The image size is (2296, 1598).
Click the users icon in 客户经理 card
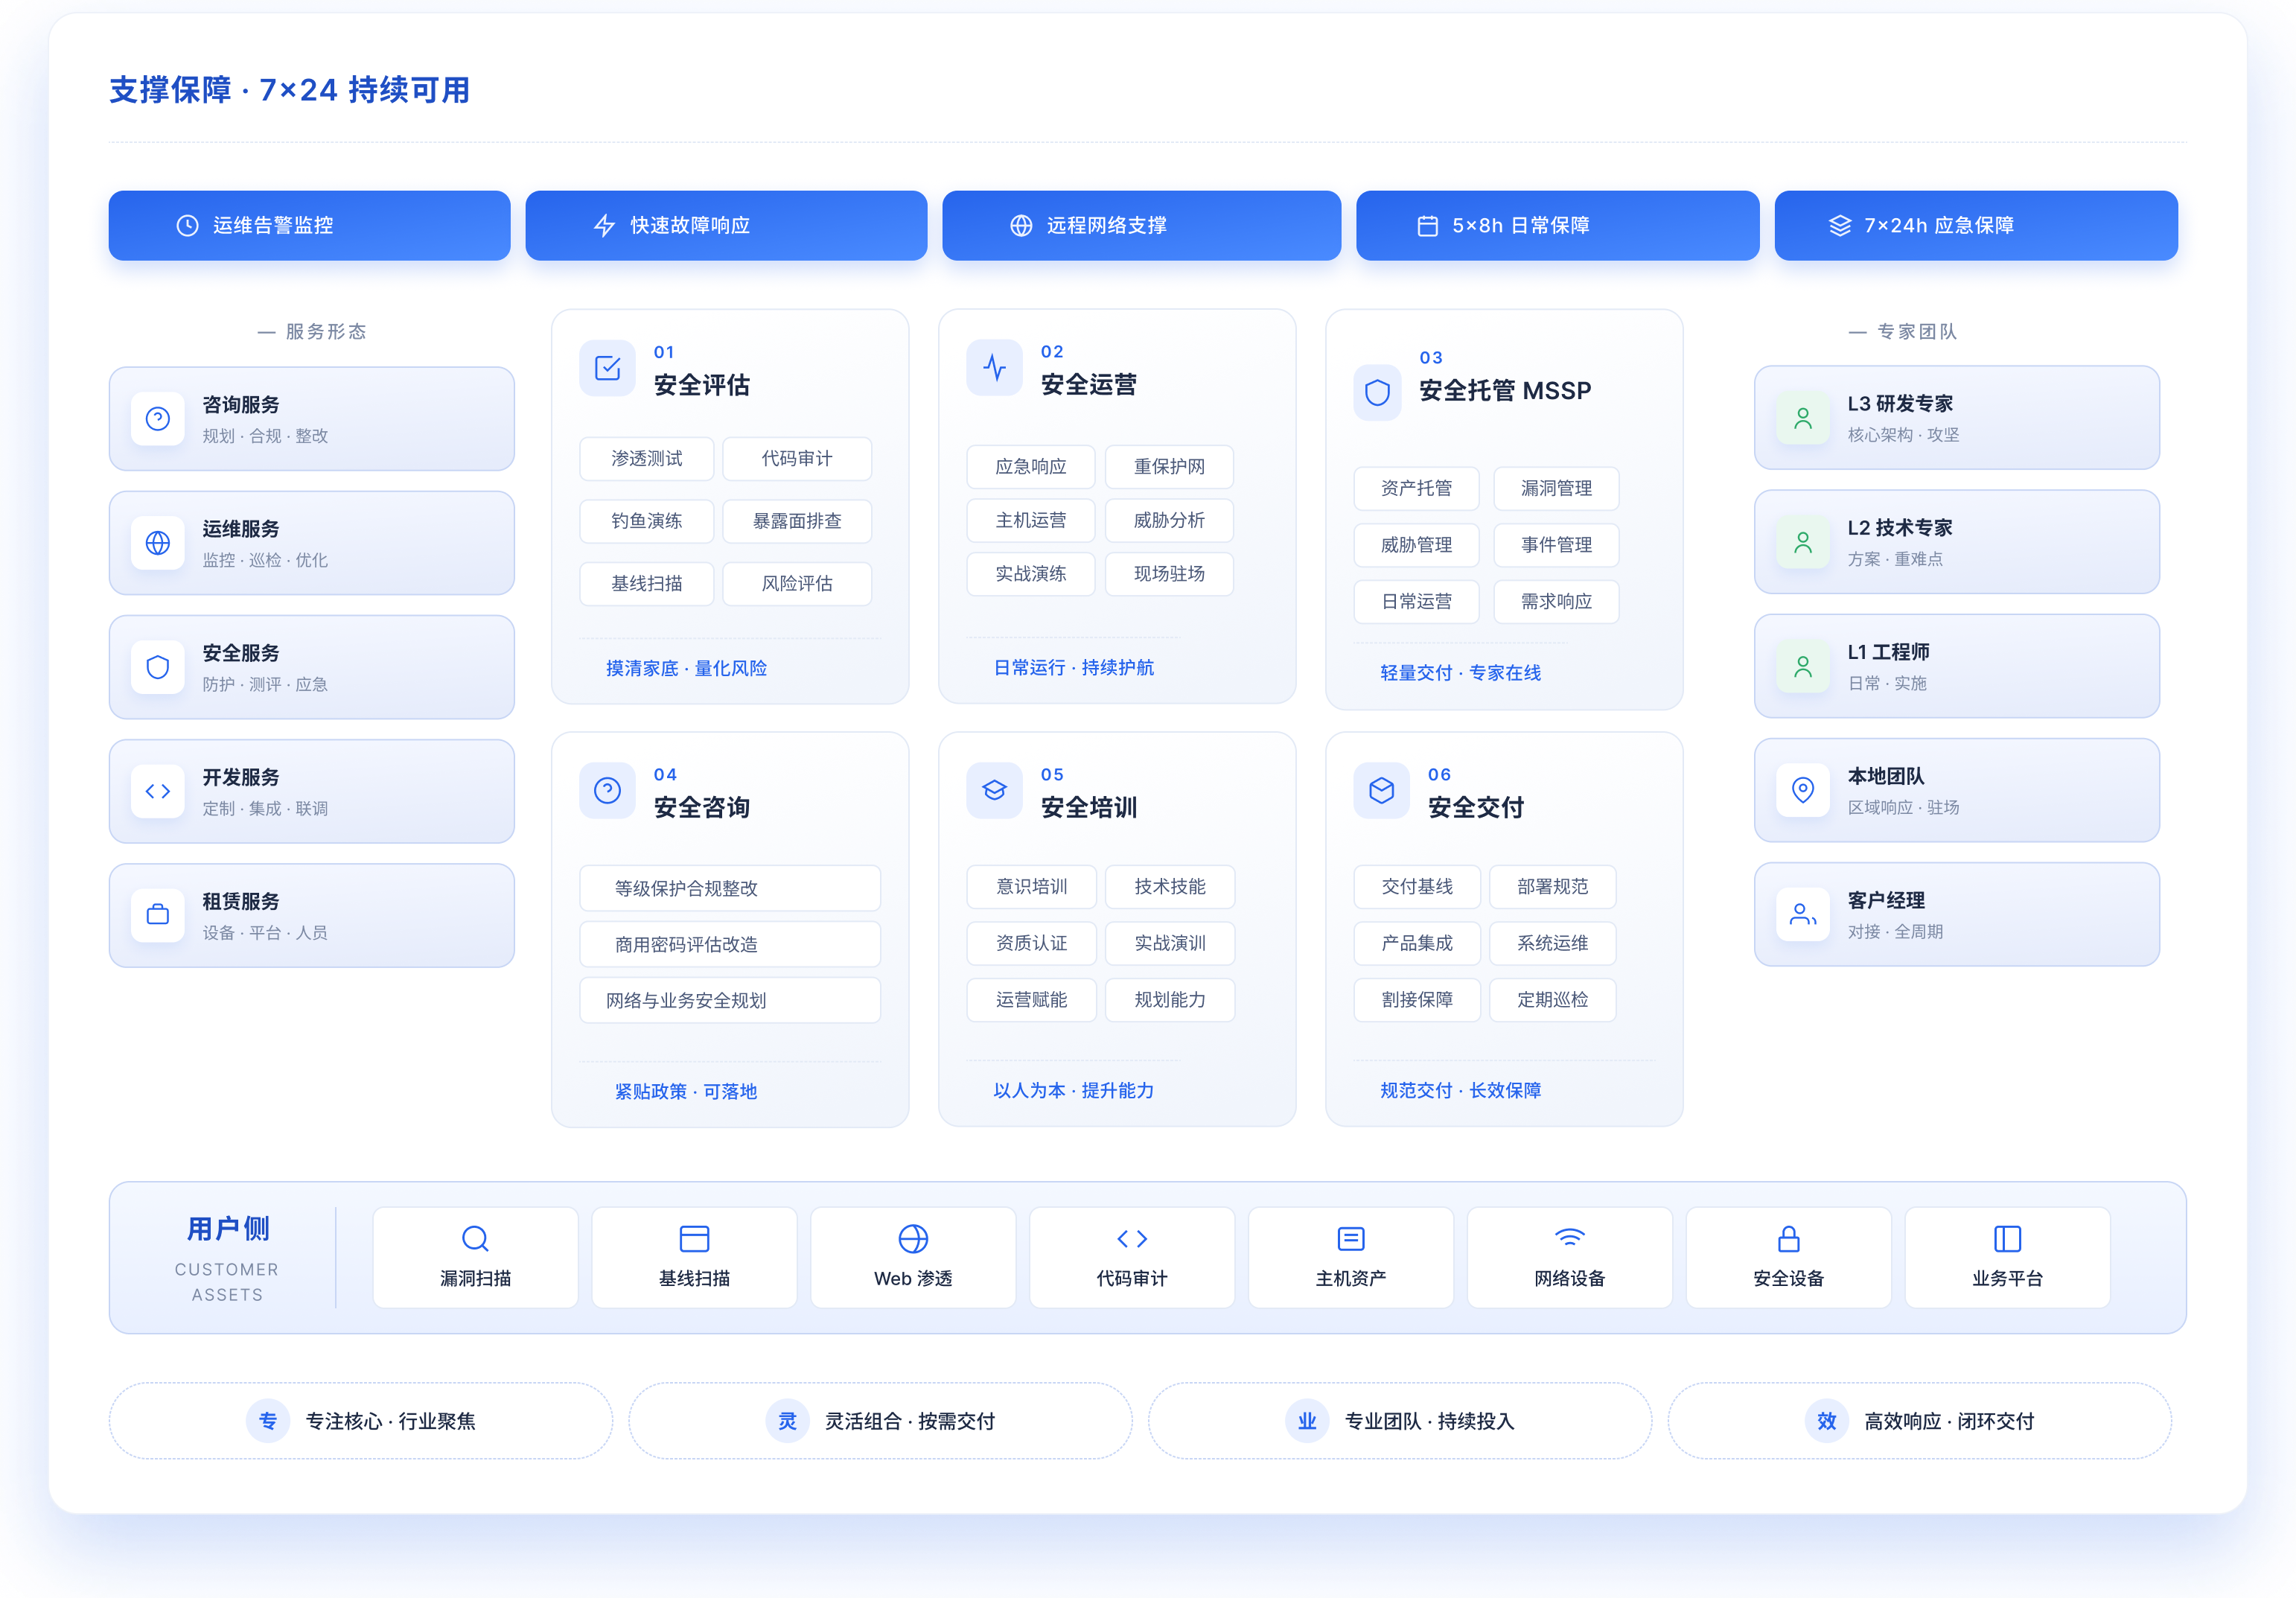pos(1803,914)
